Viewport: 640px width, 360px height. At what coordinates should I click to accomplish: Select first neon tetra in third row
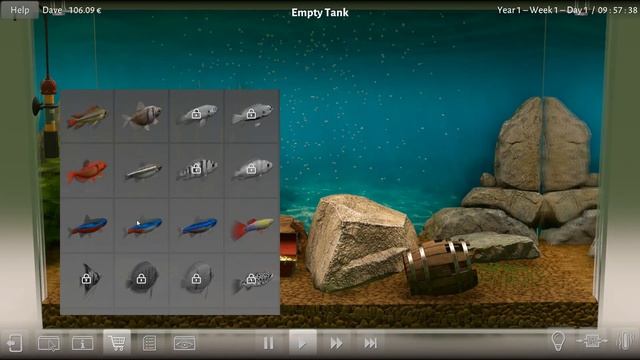point(87,226)
